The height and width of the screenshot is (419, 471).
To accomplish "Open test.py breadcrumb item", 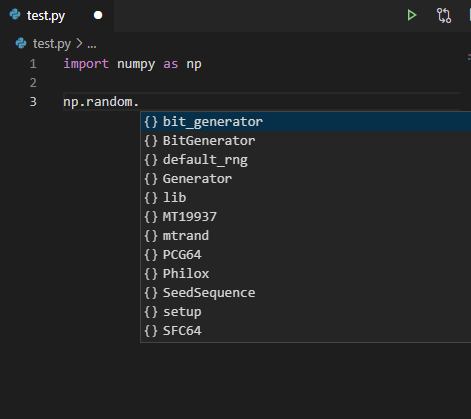I will point(52,44).
